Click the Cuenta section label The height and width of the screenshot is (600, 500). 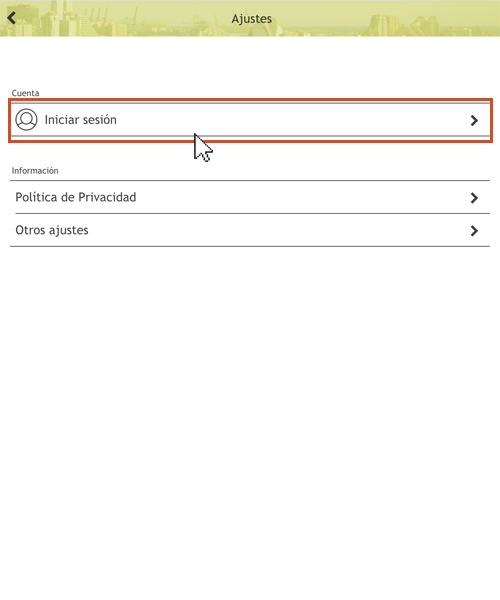[x=25, y=93]
